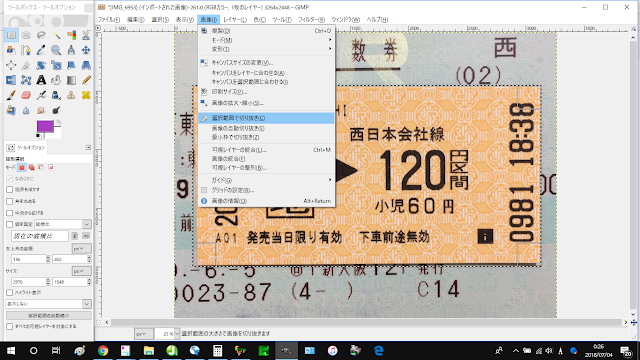This screenshot has width=640, height=360.
Task: Enable the highlight display checkbox
Action: click(x=9, y=293)
